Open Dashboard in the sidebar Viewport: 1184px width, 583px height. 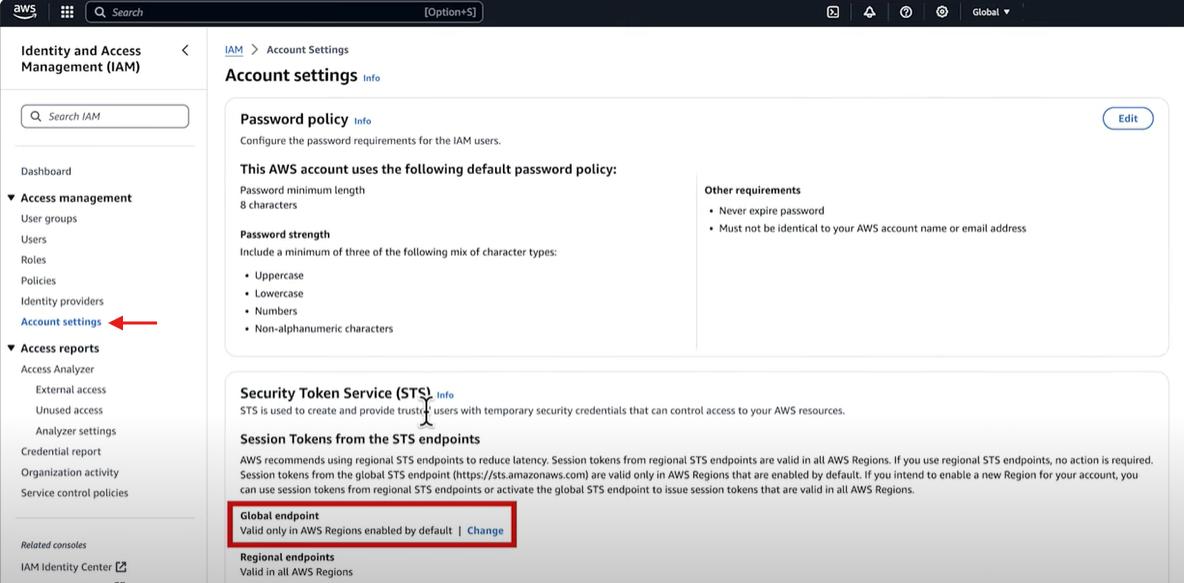46,171
